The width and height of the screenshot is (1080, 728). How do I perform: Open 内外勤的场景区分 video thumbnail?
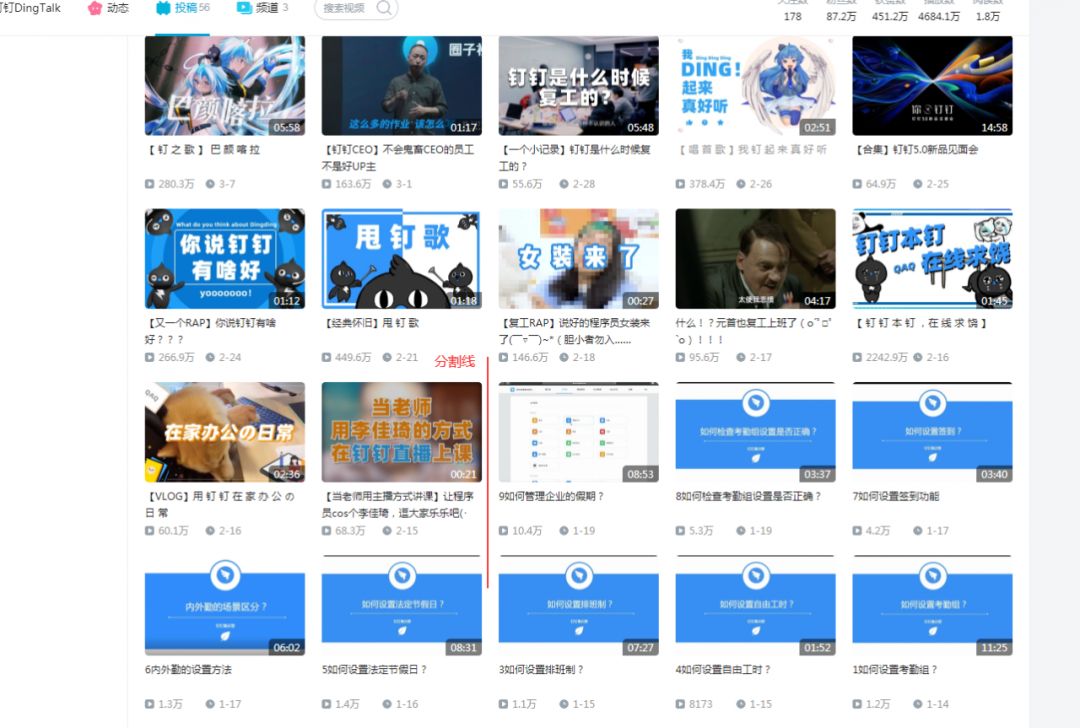(225, 605)
